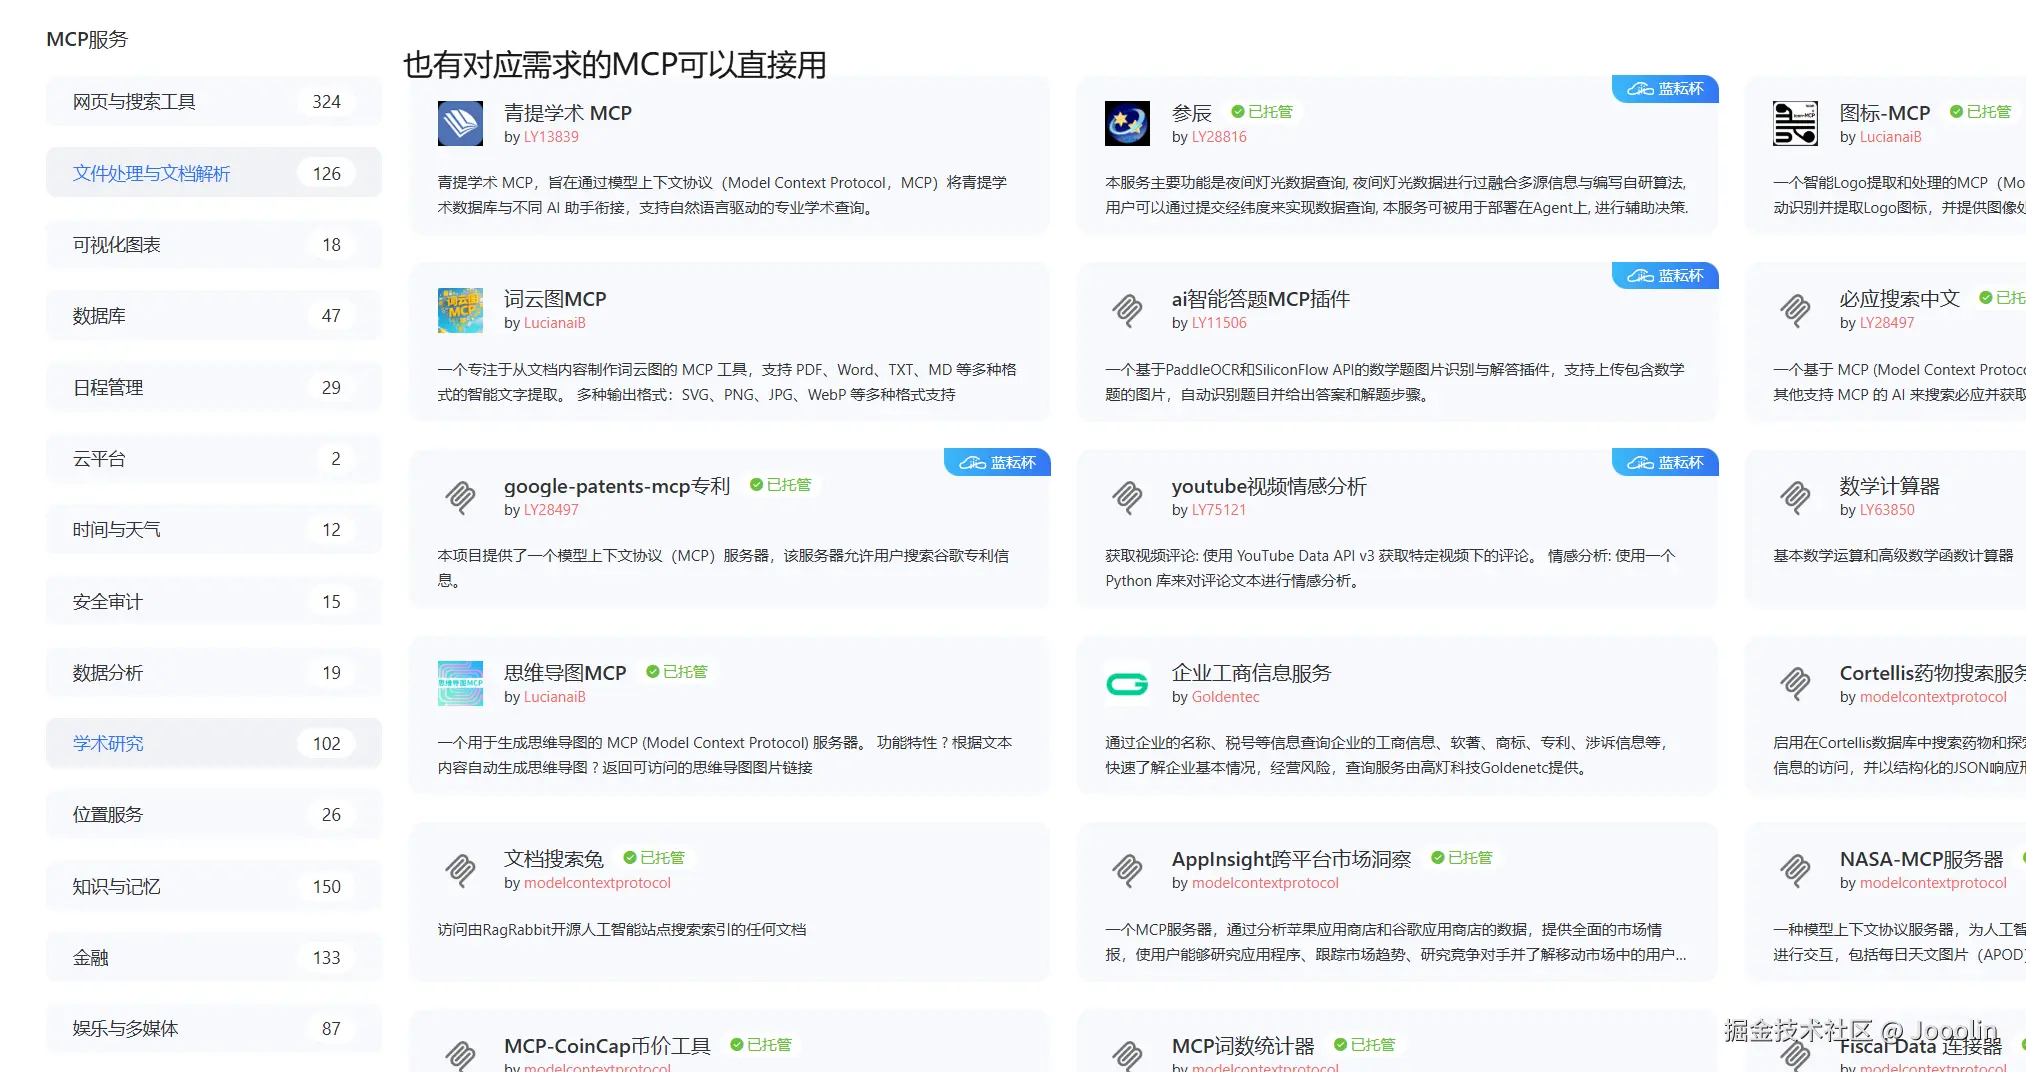Image resolution: width=2026 pixels, height=1072 pixels.
Task: Click 已托管 badge beside 图标-MCP
Action: [x=1981, y=112]
